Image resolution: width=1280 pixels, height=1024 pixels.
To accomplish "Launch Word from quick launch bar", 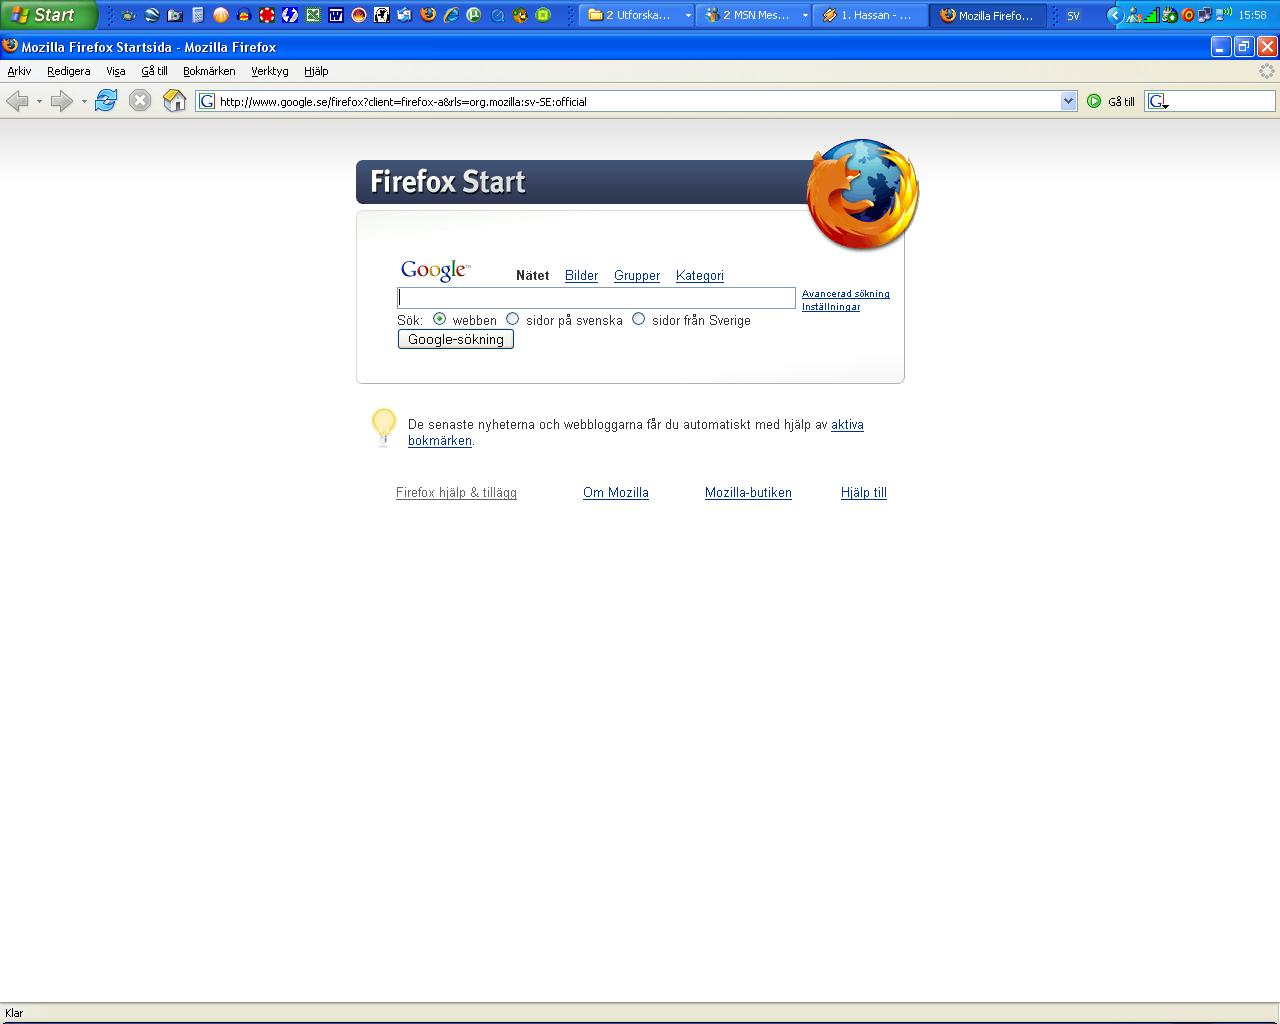I will point(335,15).
